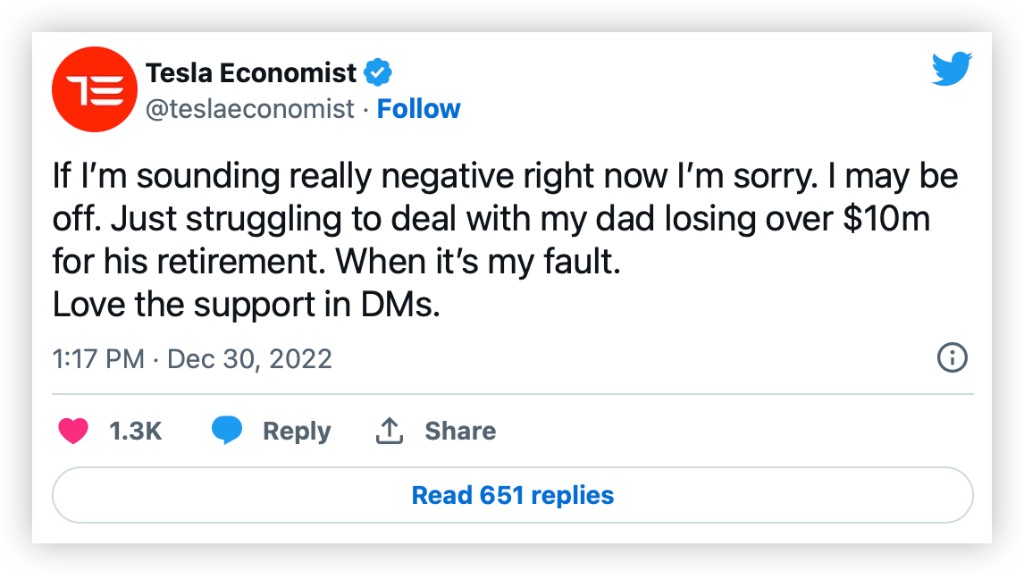Click the blue reply speech bubble icon
Screen dimensions: 1024x575
tap(227, 431)
